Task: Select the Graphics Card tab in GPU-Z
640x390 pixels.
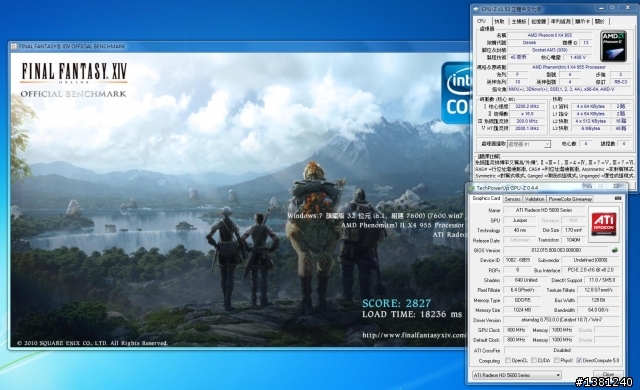Action: click(486, 198)
